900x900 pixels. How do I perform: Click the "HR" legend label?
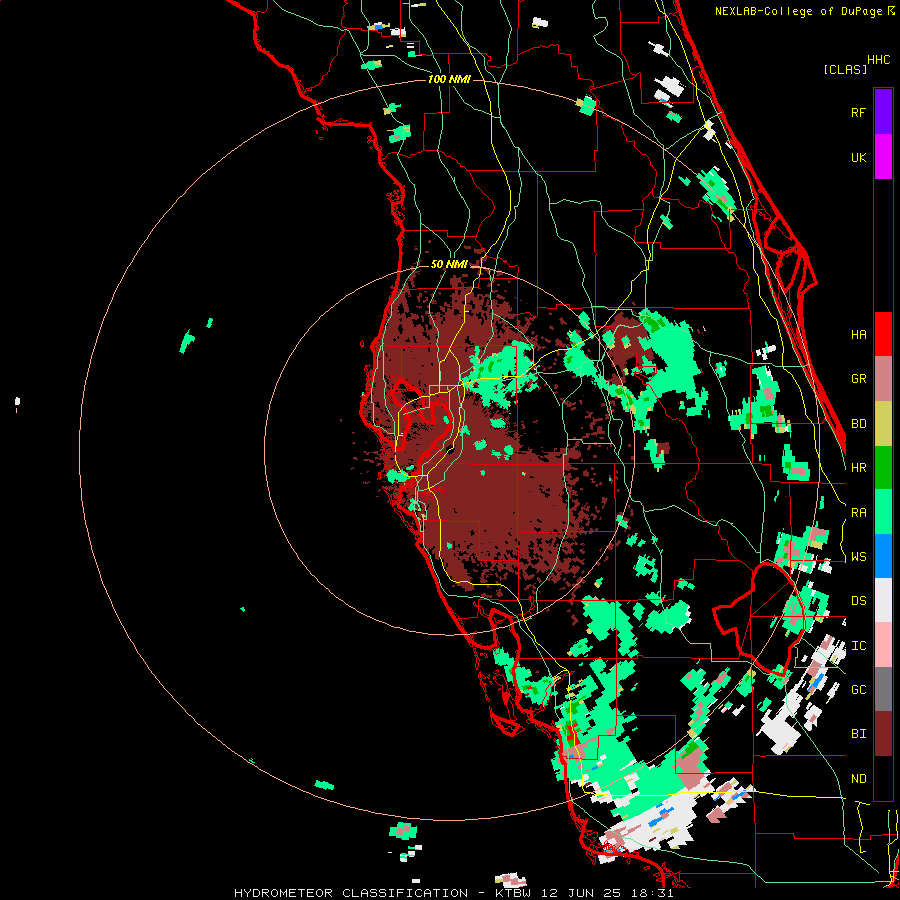tap(858, 468)
